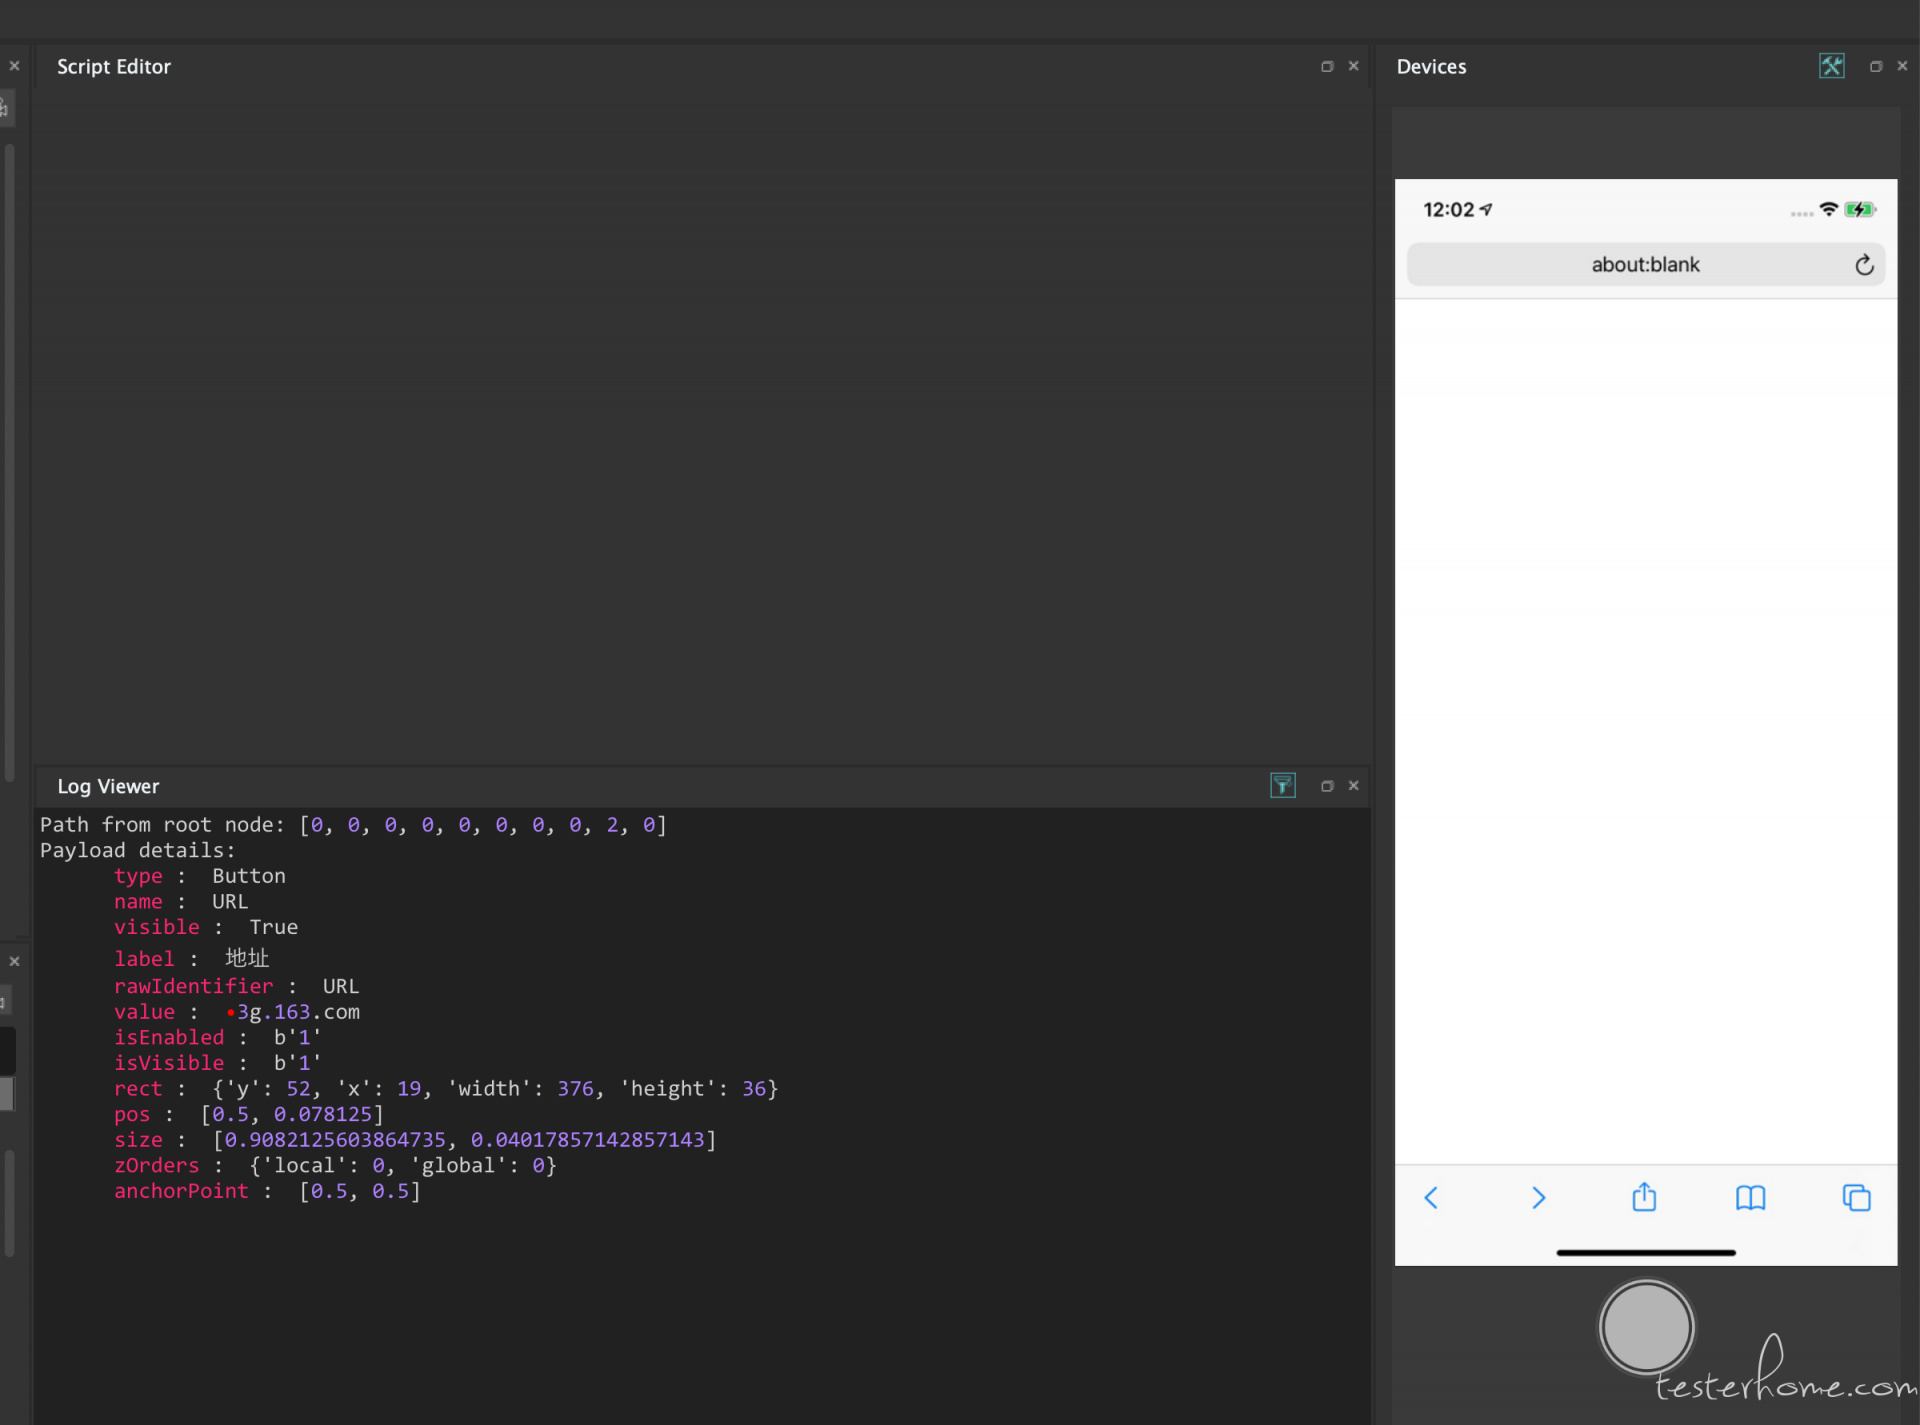This screenshot has height=1425, width=1920.
Task: Click the 'rect' log entry
Action: pos(446,1089)
